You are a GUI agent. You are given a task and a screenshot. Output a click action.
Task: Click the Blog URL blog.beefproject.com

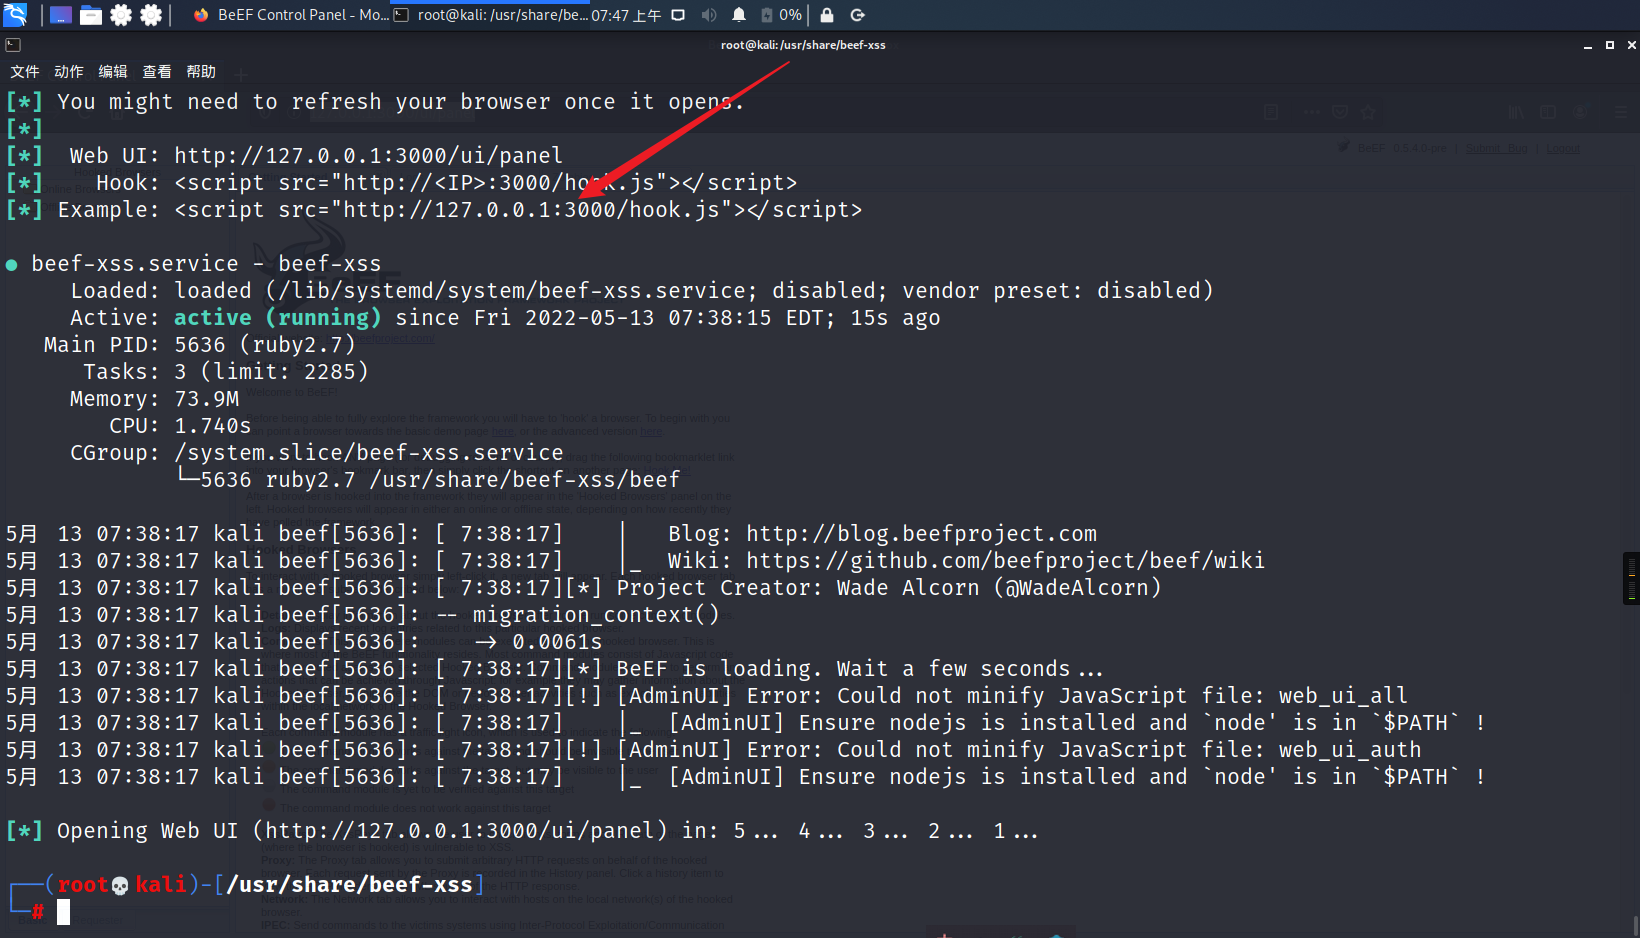[x=922, y=534]
